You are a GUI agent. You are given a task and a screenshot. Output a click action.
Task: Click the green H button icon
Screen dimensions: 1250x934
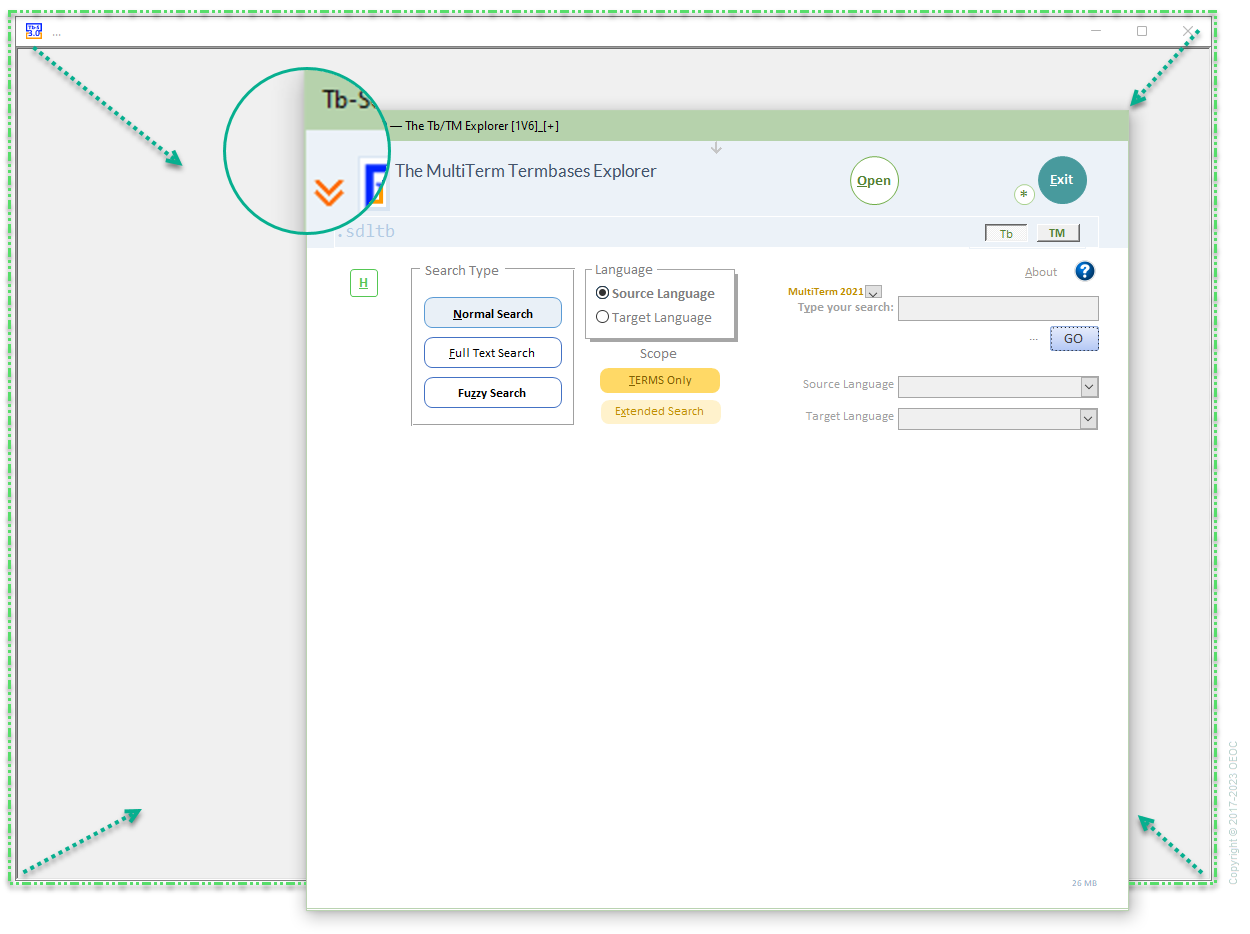(363, 283)
